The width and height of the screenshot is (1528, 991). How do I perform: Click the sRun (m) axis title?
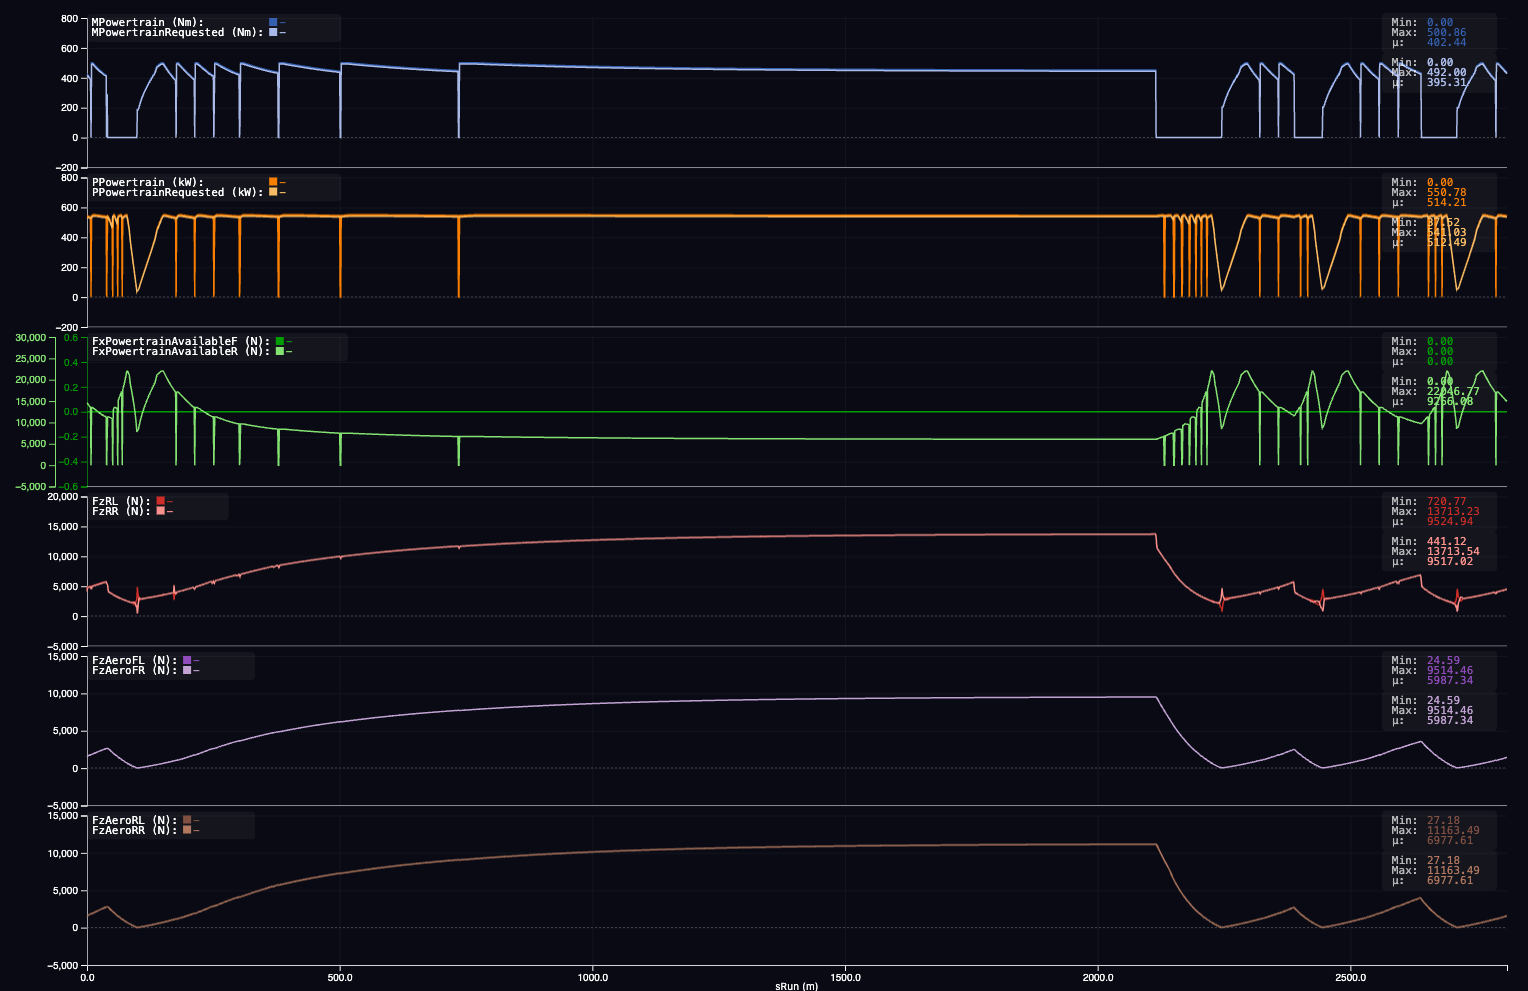pos(796,986)
